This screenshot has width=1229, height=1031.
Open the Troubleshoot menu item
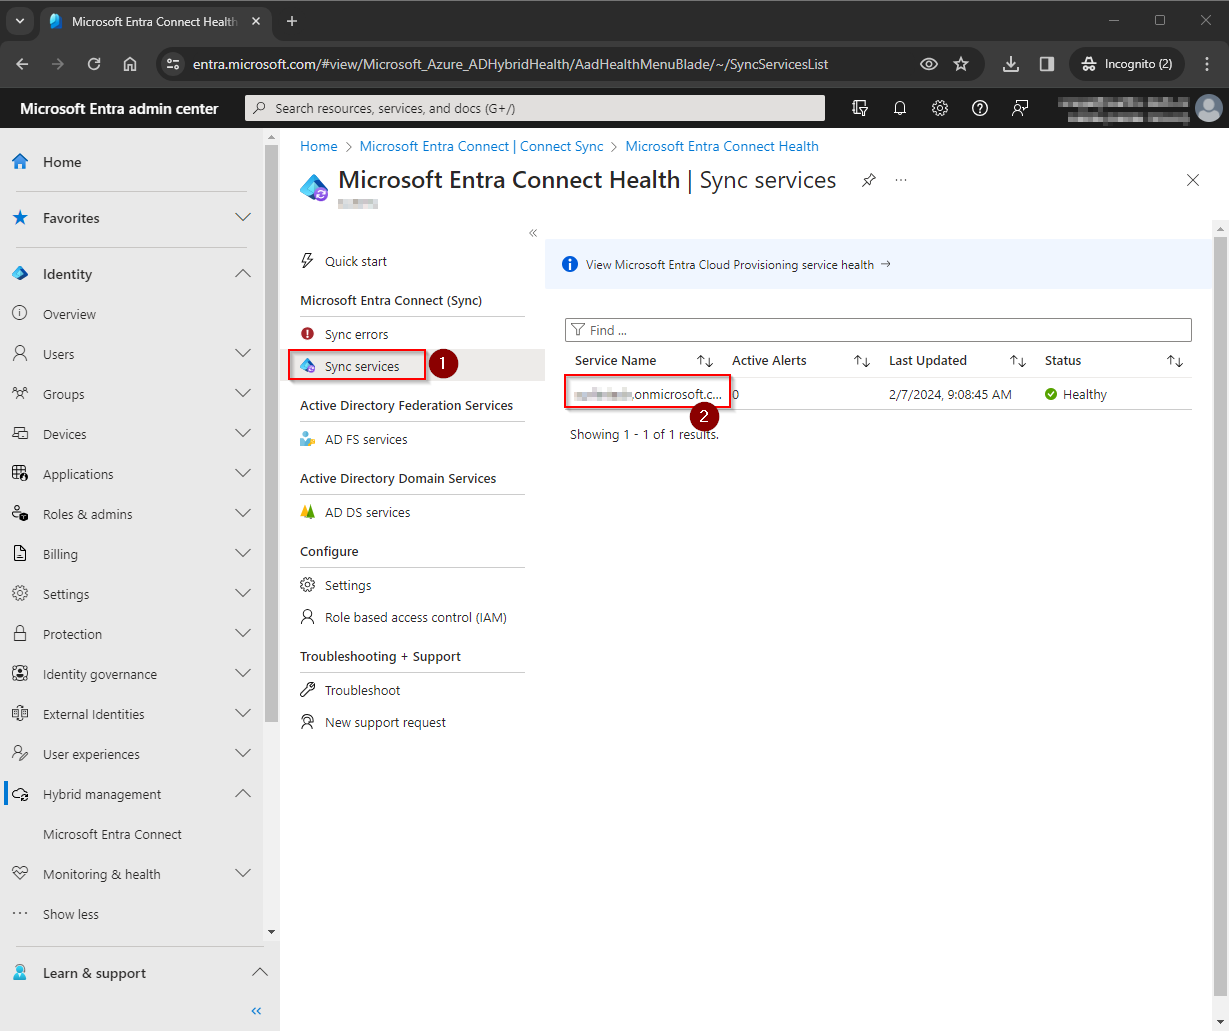(x=362, y=690)
